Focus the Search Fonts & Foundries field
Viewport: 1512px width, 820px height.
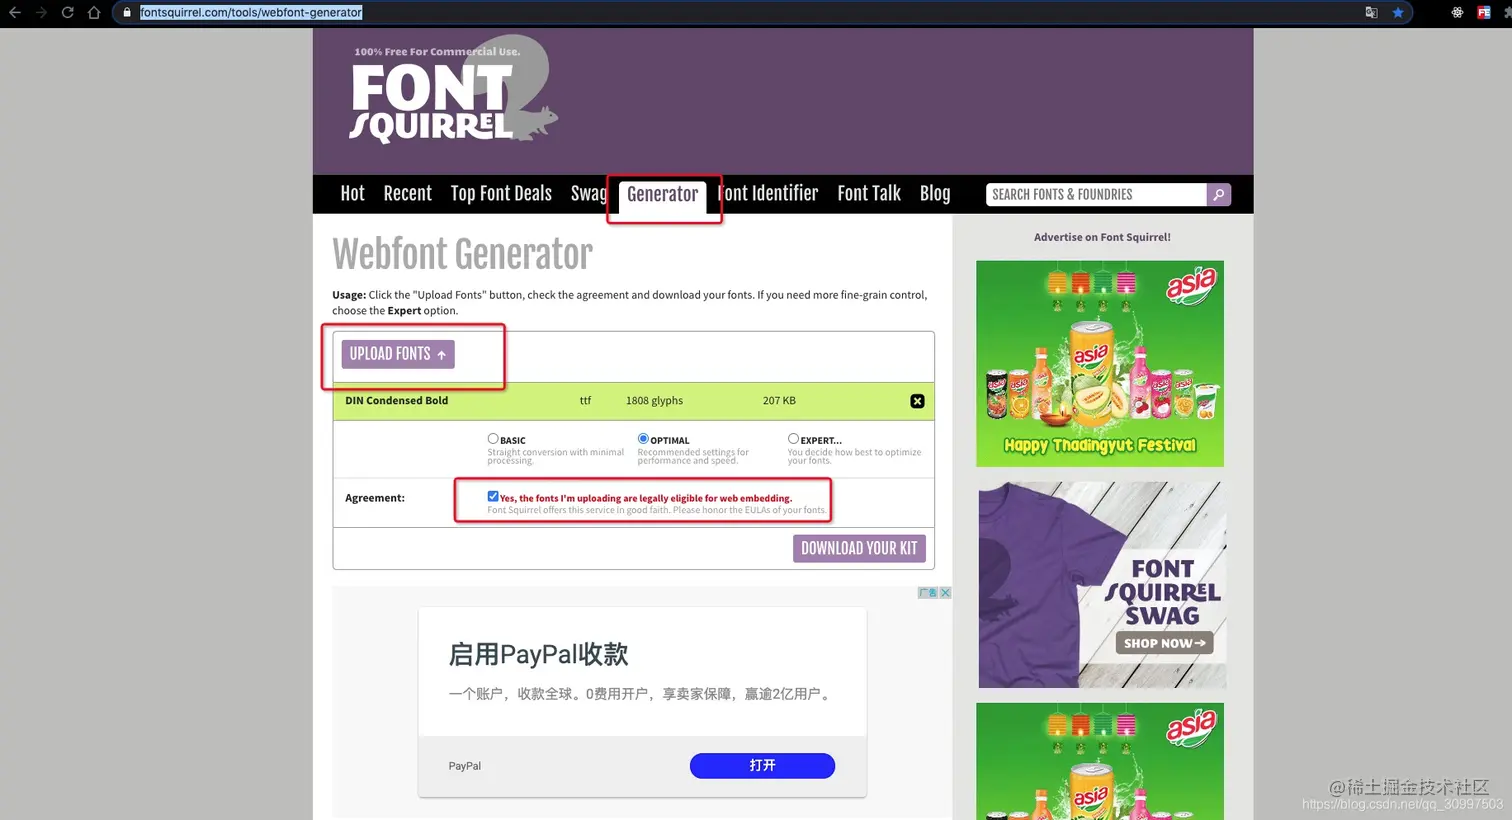[1096, 195]
